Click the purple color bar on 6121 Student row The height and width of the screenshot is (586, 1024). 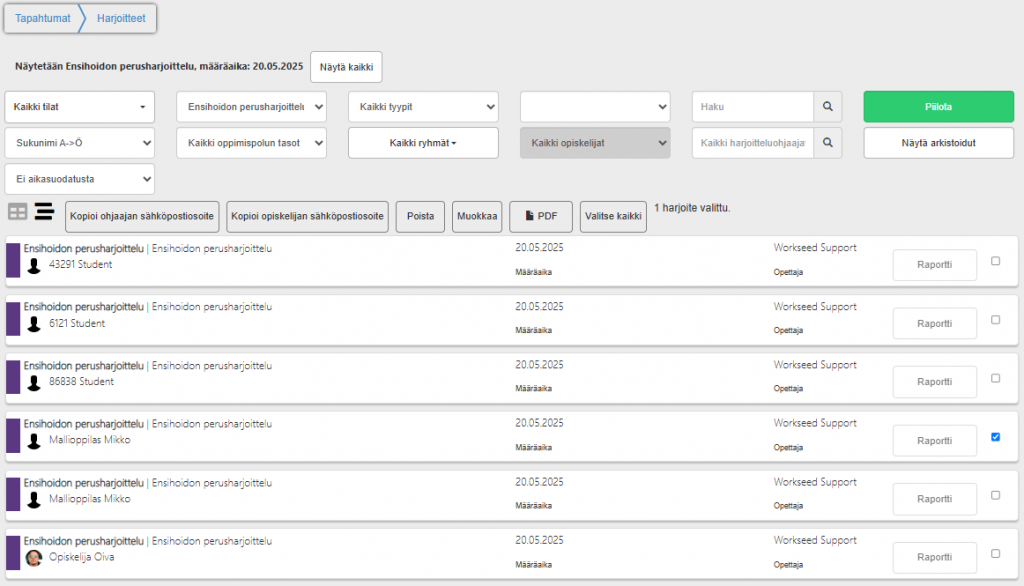[13, 319]
